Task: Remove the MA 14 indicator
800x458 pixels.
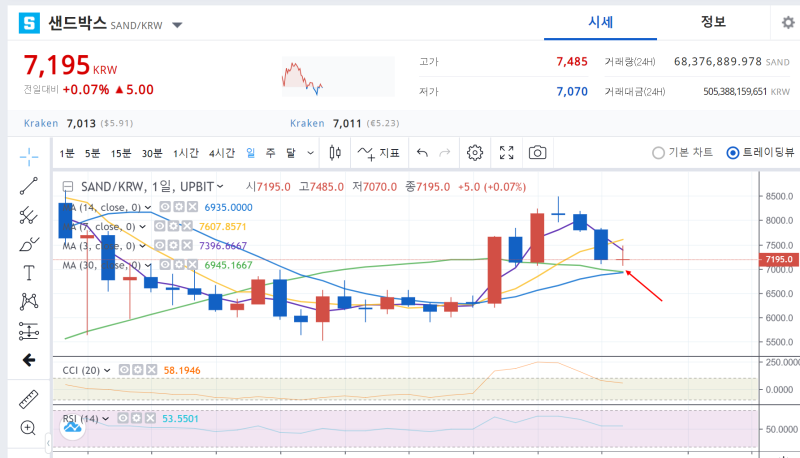Action: (192, 207)
